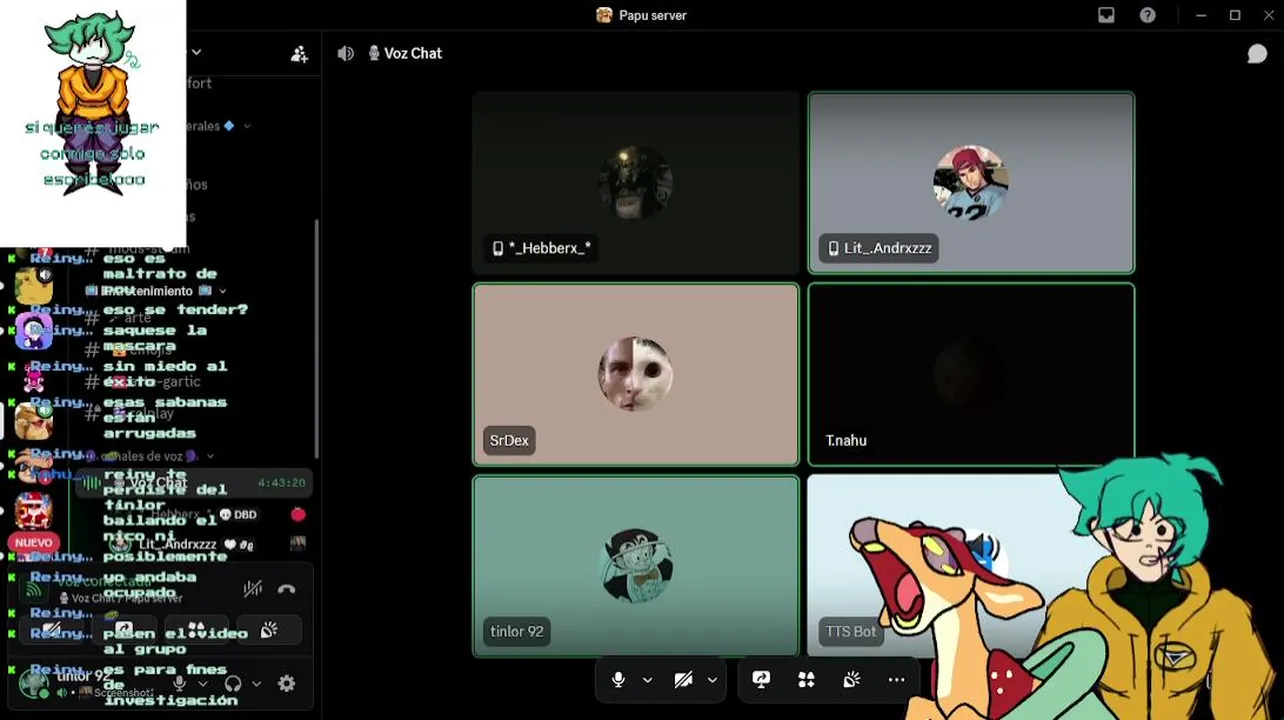Screen dimensions: 1284x720
Task: Click the Papu server window title
Action: [653, 15]
